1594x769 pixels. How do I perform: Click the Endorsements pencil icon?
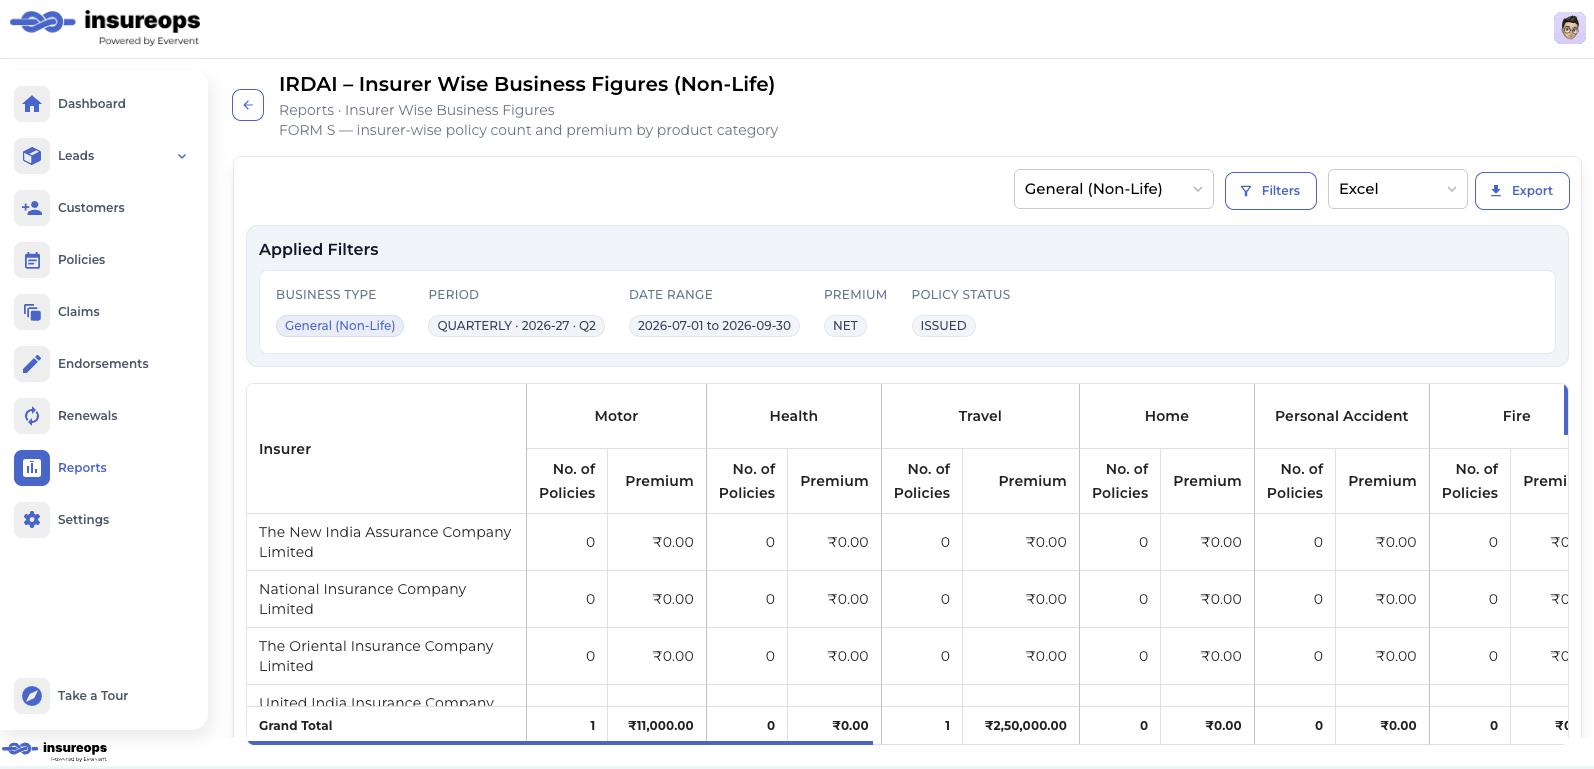[32, 364]
